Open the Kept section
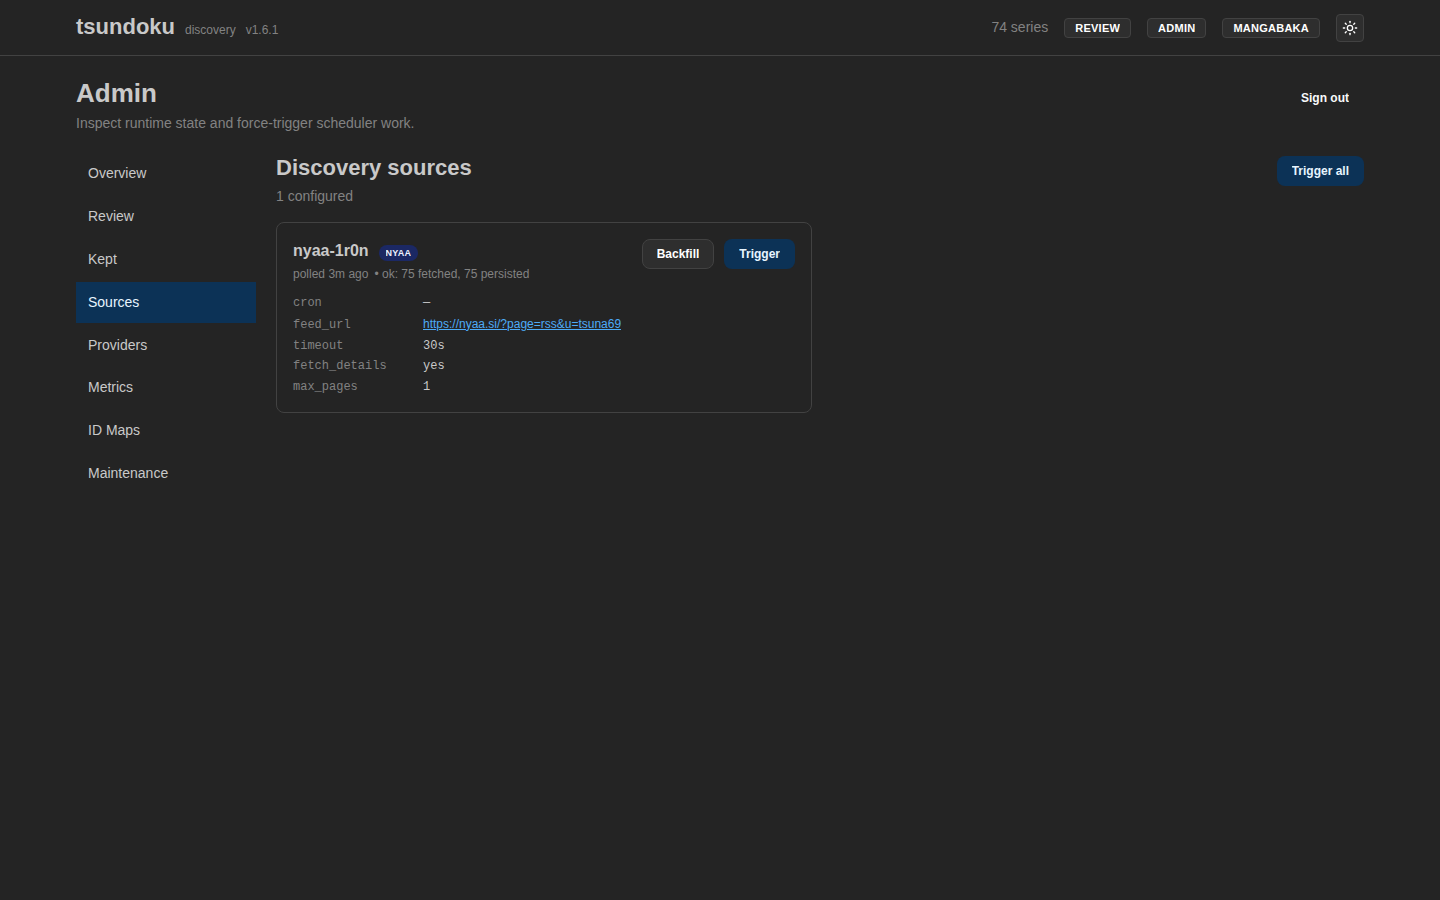 click(166, 259)
